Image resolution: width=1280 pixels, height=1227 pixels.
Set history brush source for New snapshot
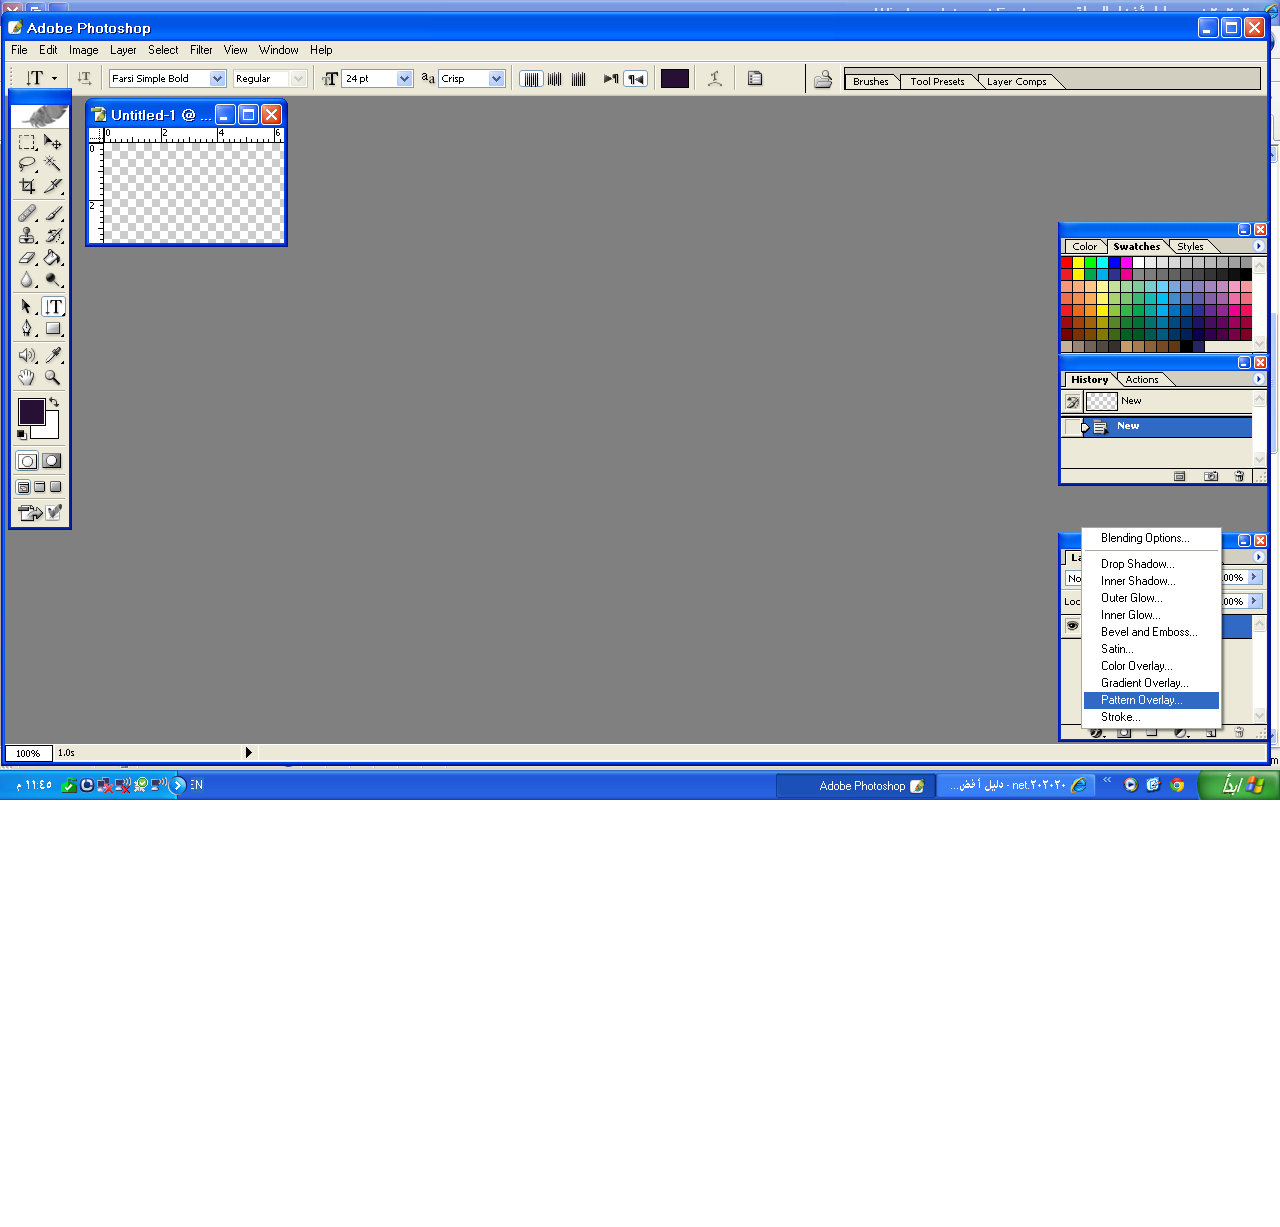tap(1072, 402)
